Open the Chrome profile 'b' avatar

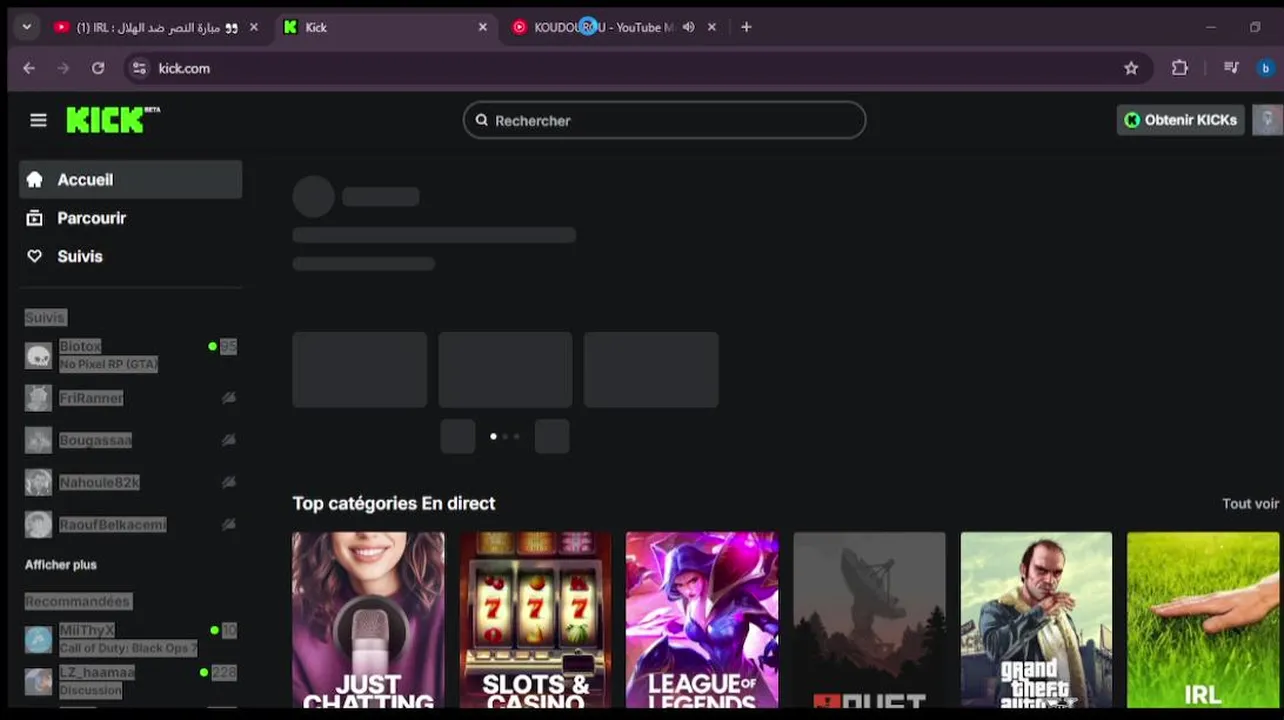point(1266,68)
